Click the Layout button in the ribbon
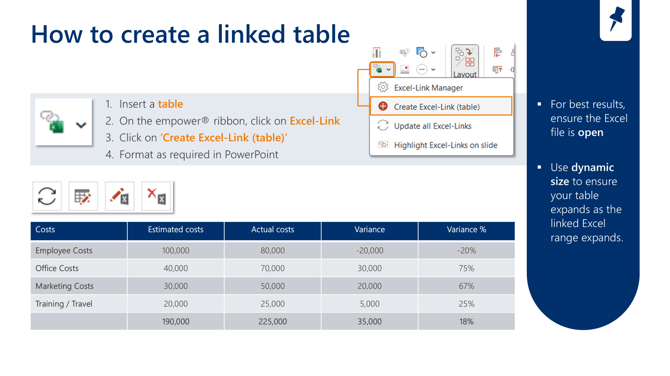Image resolution: width=670 pixels, height=376 pixels. (x=465, y=62)
